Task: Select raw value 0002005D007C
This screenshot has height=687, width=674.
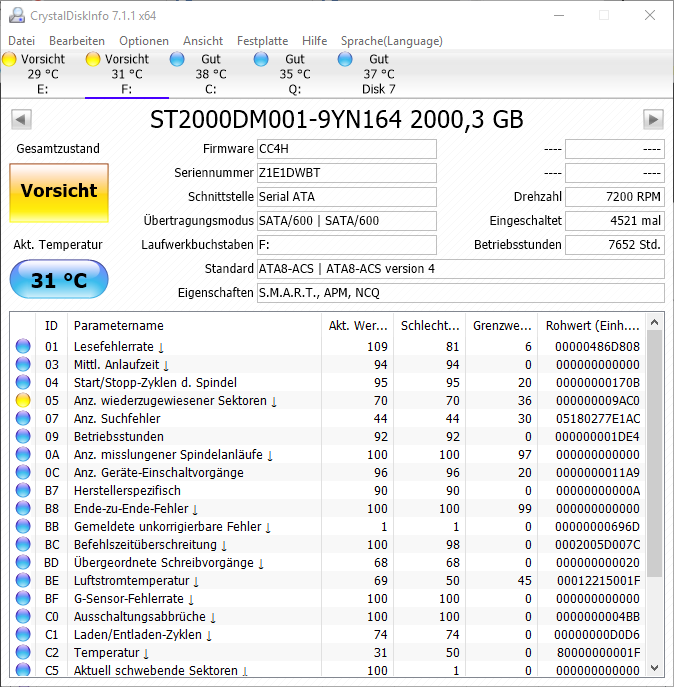Action: [598, 545]
